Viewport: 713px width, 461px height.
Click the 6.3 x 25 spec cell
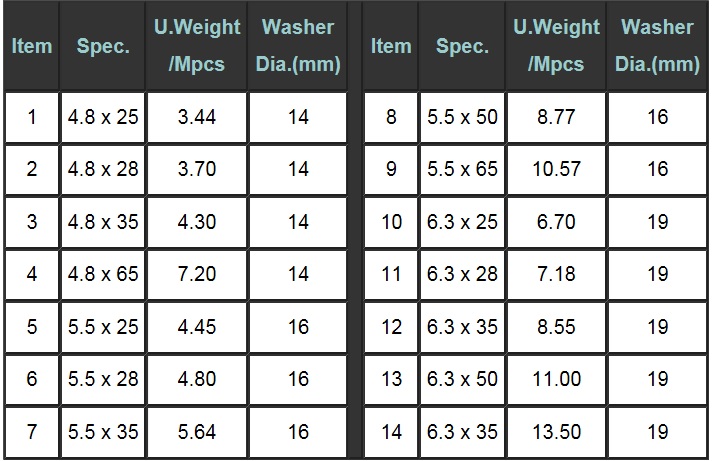pos(462,222)
